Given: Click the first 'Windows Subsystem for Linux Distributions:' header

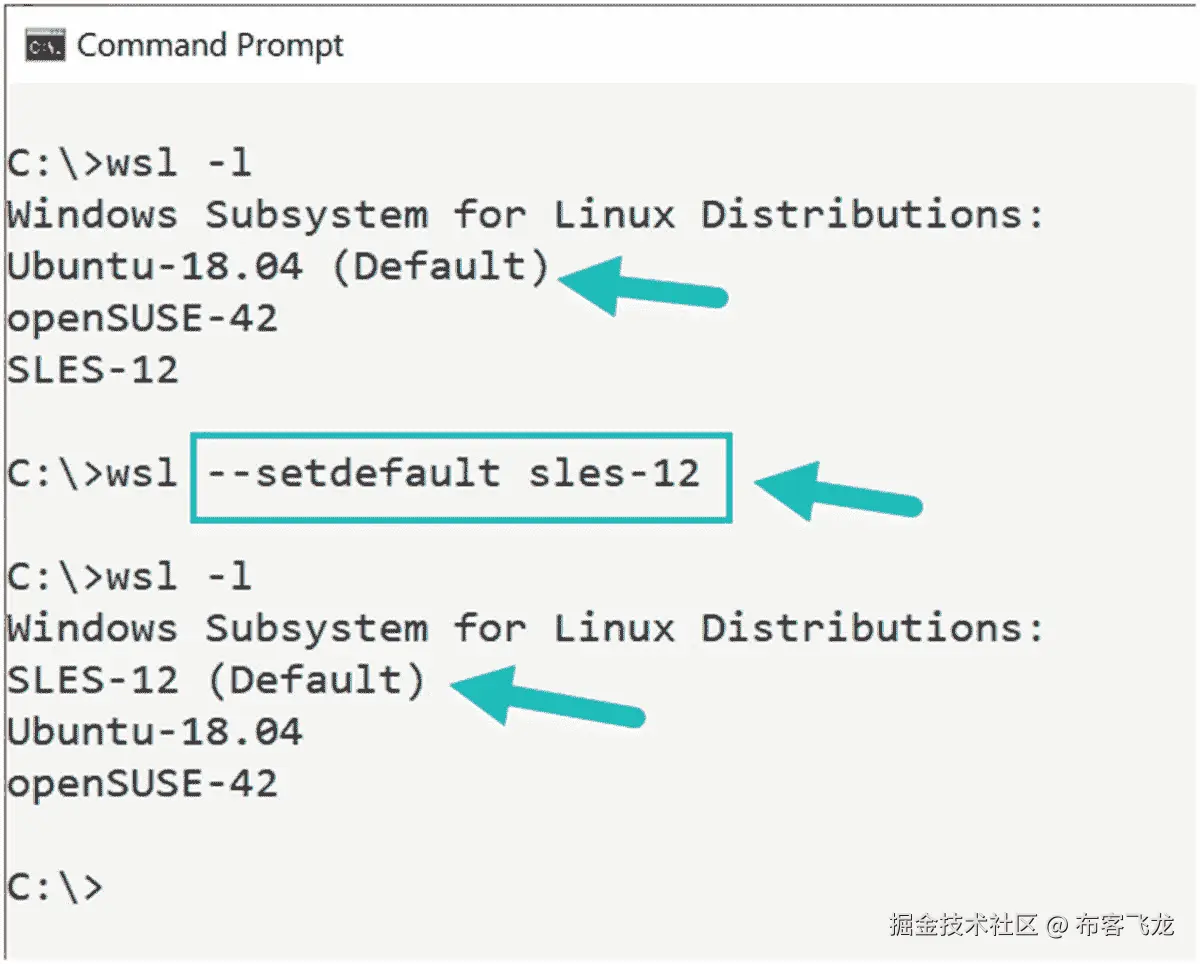Looking at the screenshot, I should click(526, 215).
